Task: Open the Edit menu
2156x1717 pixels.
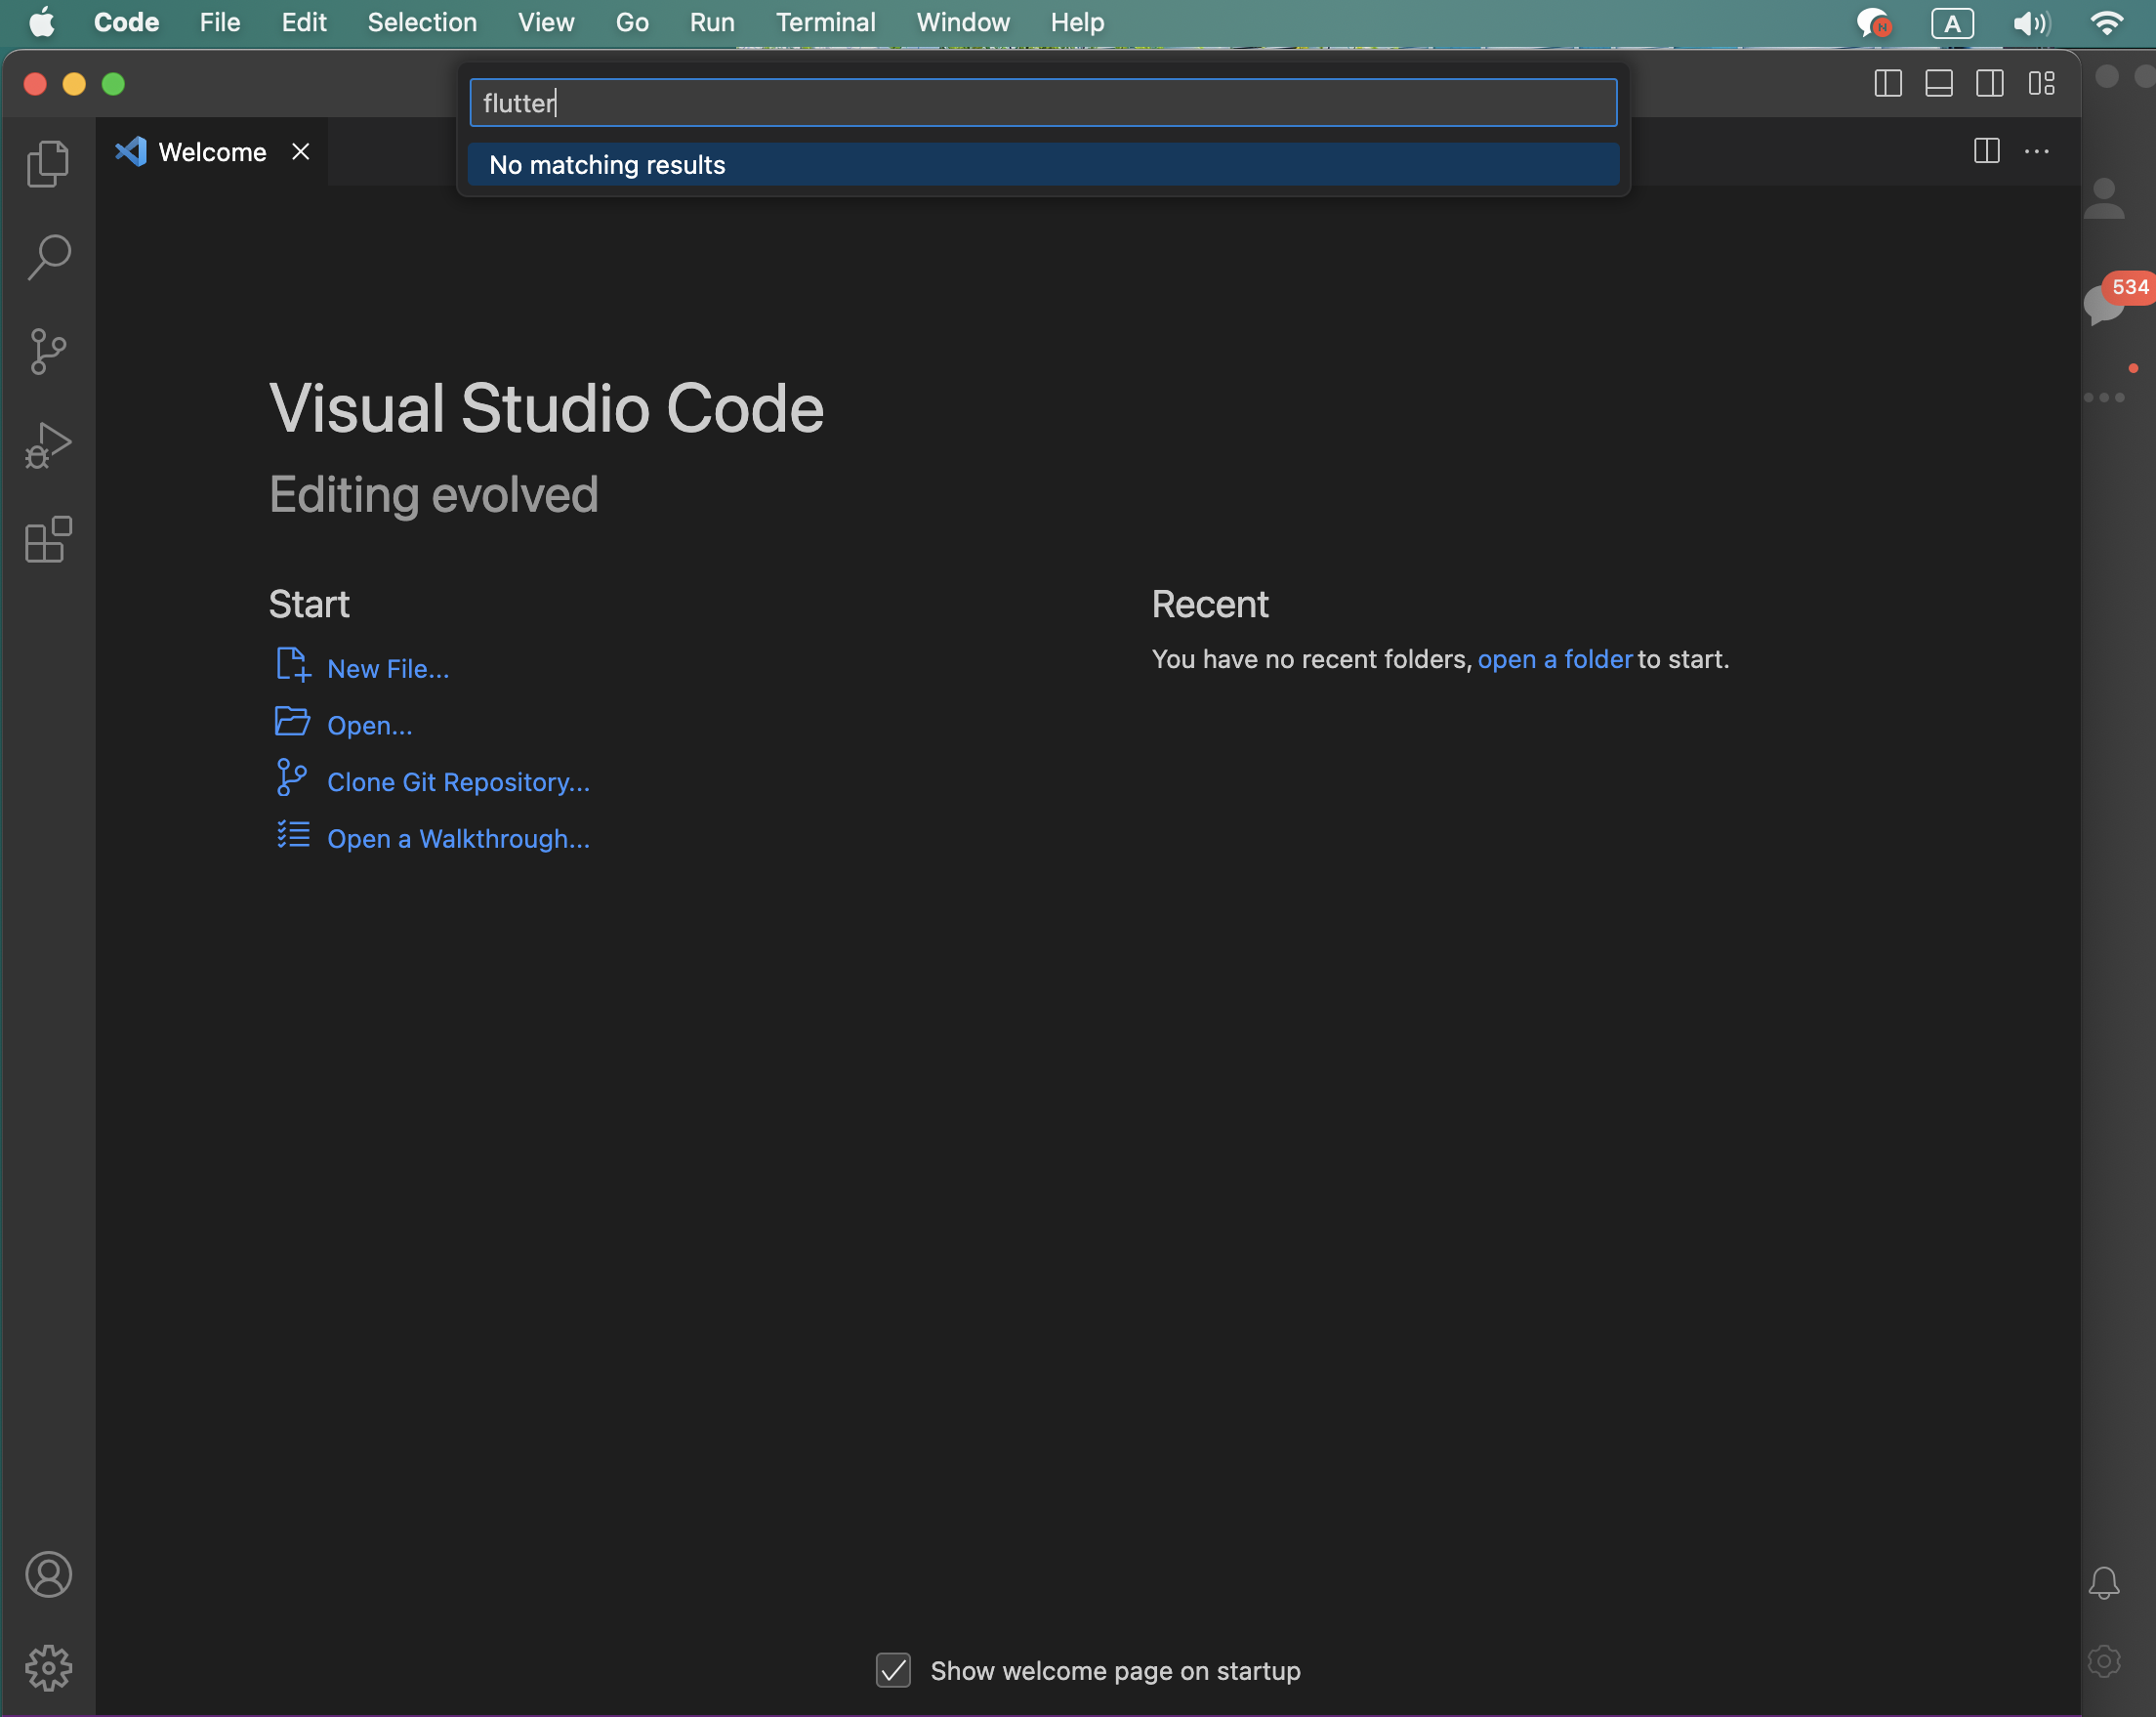Action: pyautogui.click(x=304, y=22)
